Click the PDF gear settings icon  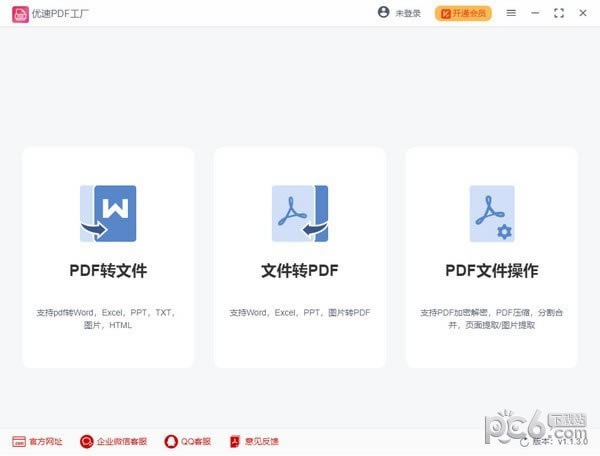pos(492,213)
